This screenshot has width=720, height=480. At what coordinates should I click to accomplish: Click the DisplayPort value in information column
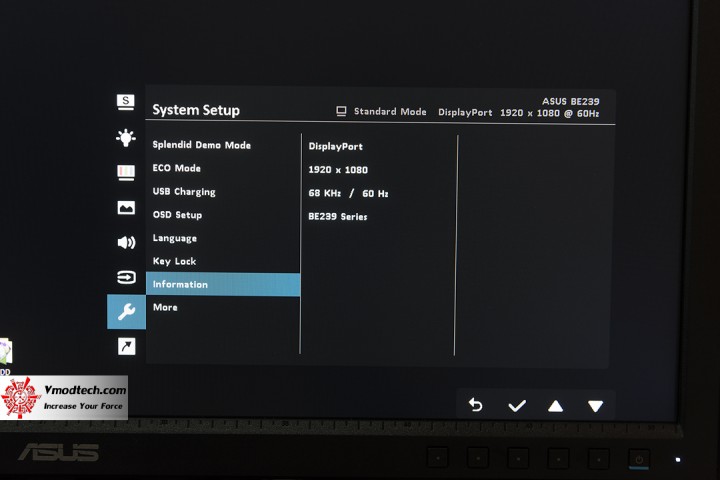[x=336, y=147]
